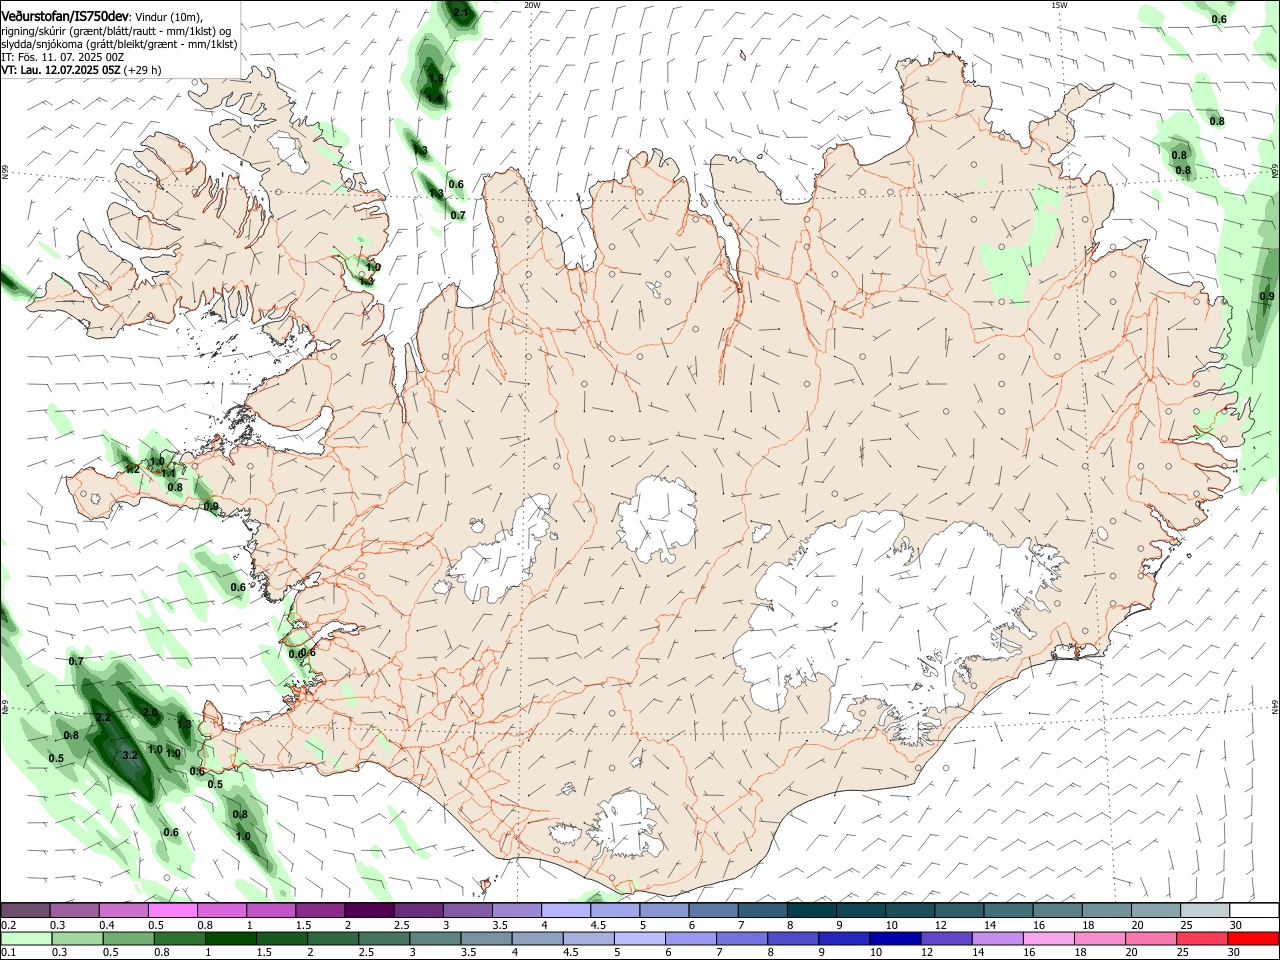The width and height of the screenshot is (1280, 960).
Task: Select the light green 0.3 swatch in lower legend
Action: pos(77,939)
